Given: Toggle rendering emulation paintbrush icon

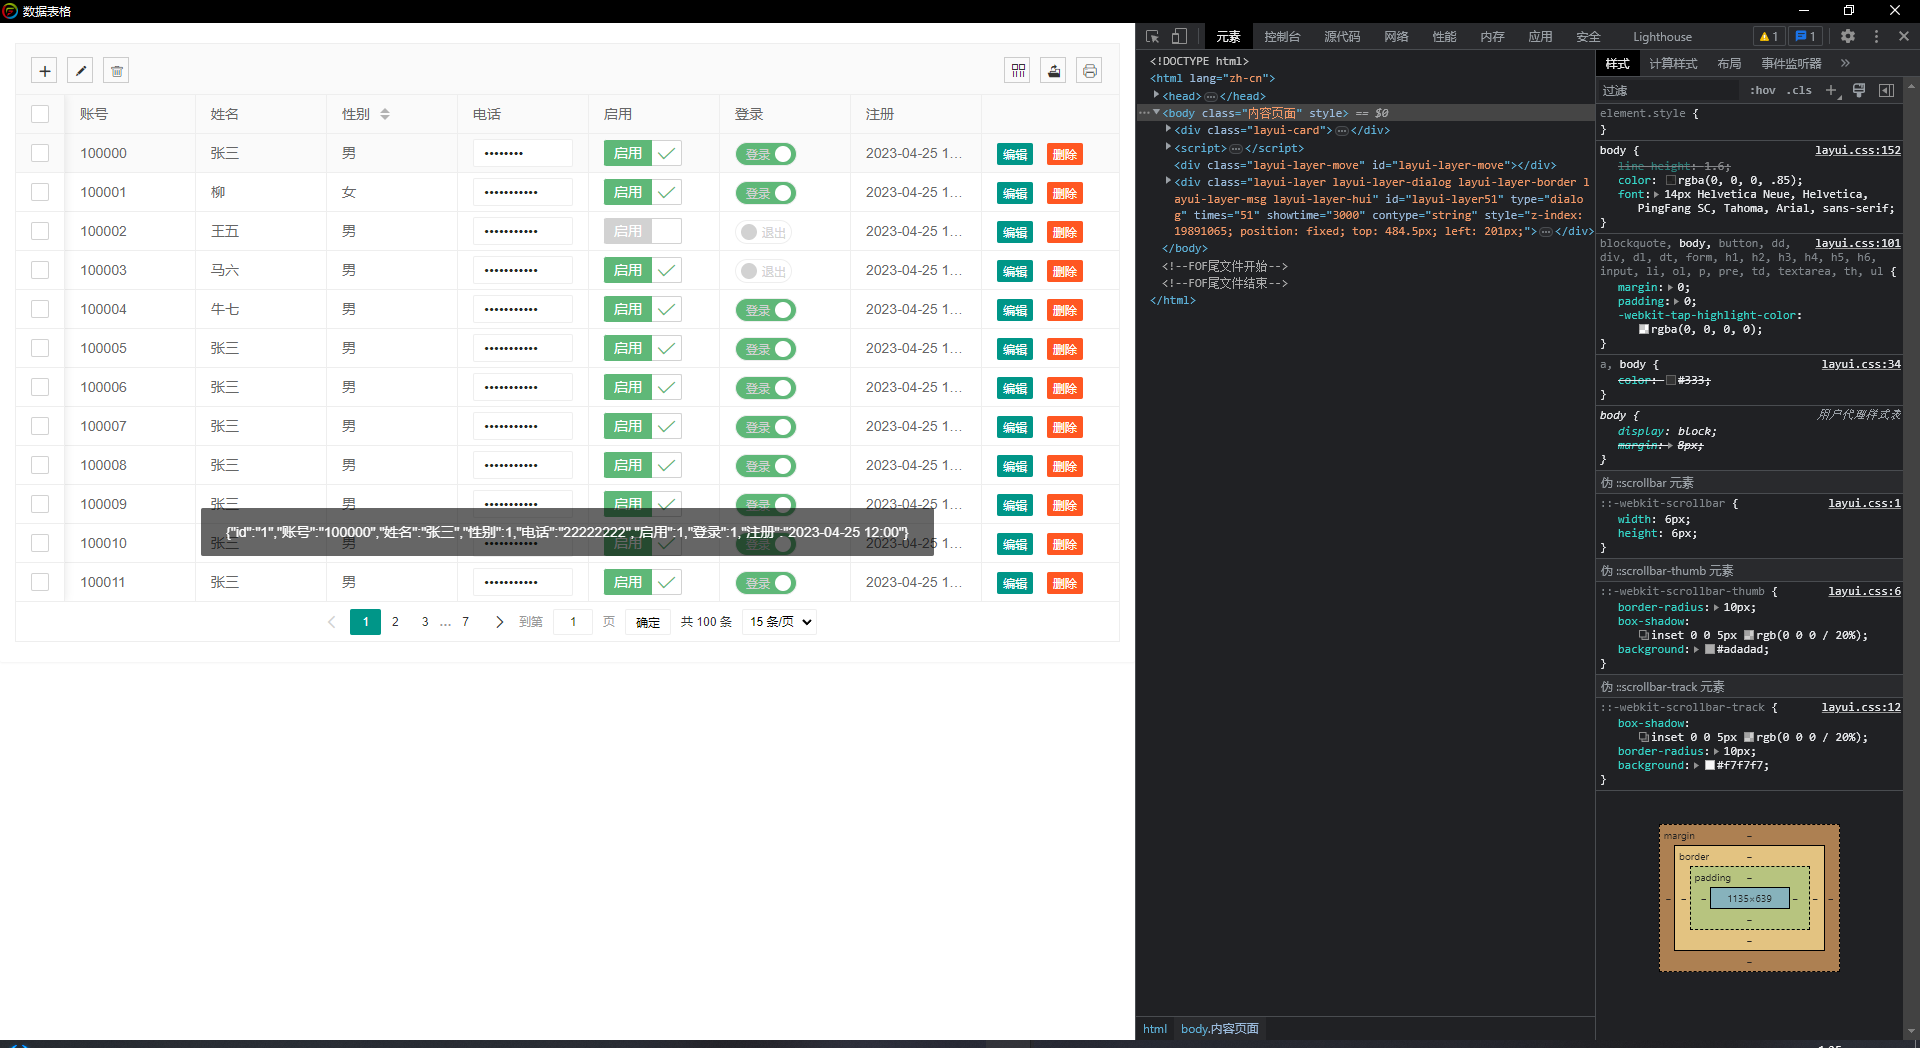Looking at the screenshot, I should [1859, 90].
